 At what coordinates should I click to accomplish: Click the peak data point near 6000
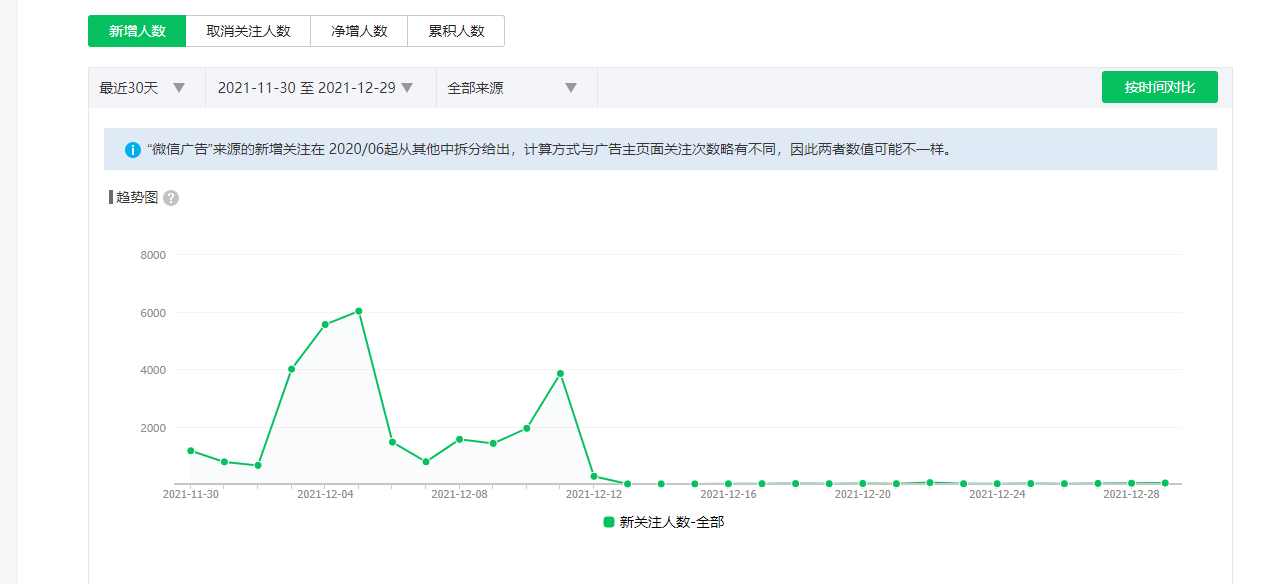[x=359, y=311]
